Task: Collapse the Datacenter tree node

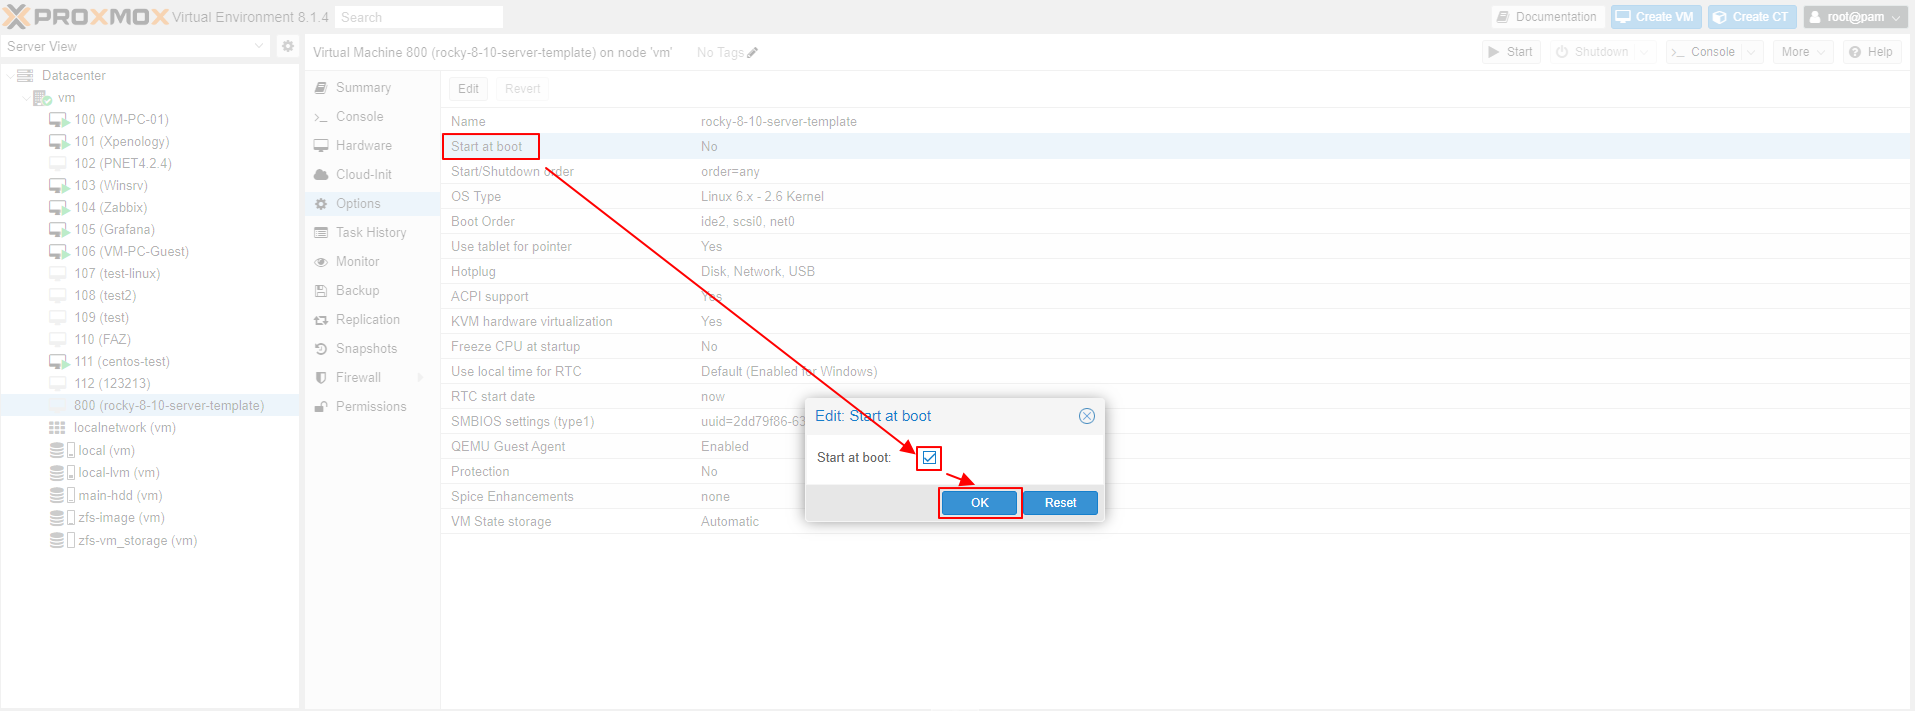Action: click(x=10, y=76)
